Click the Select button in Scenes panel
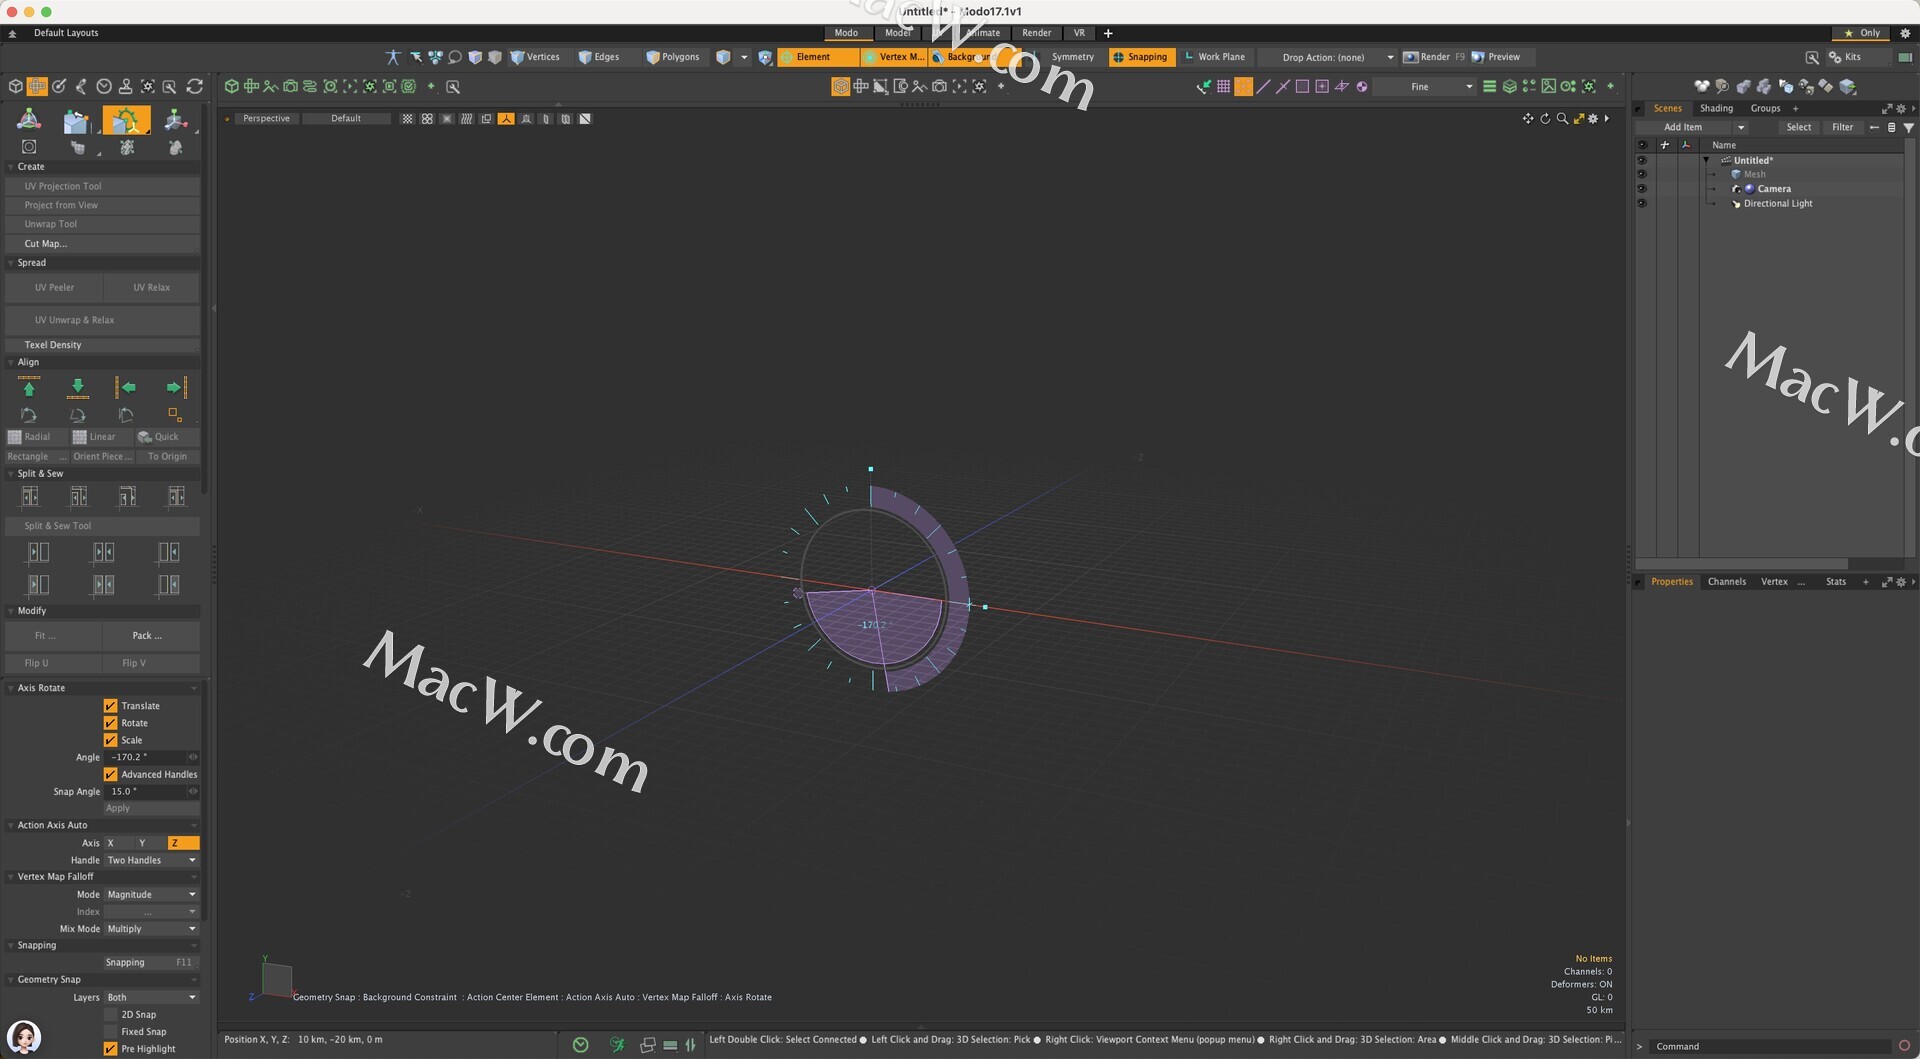 [1798, 128]
